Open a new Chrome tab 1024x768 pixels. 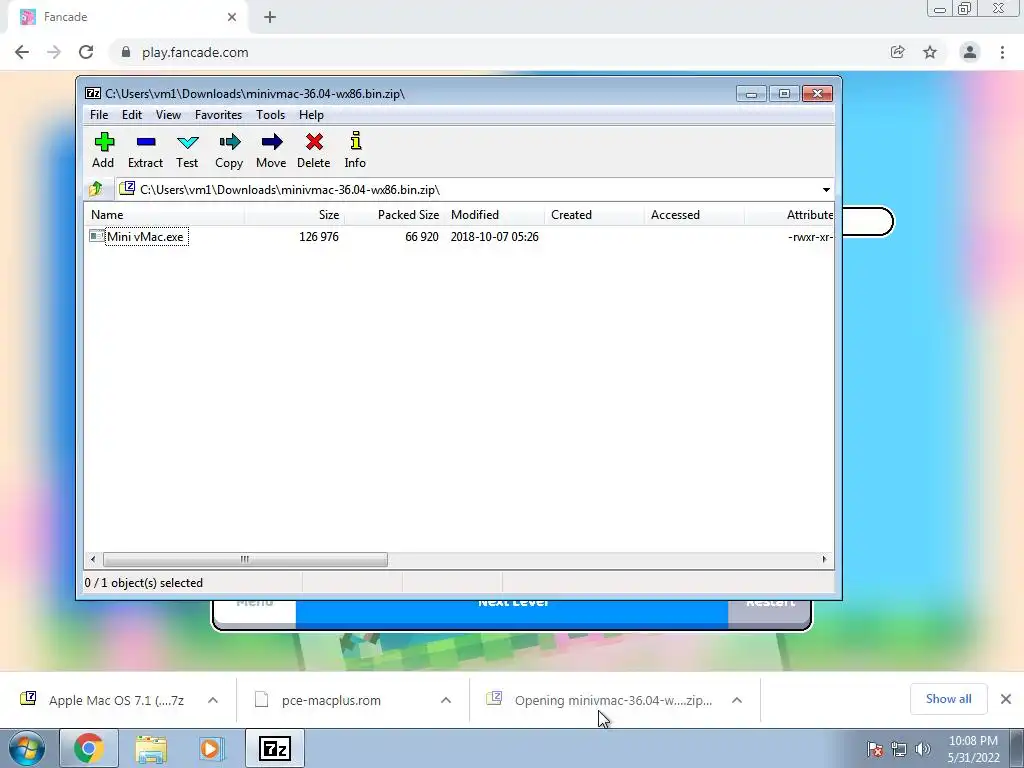(270, 17)
